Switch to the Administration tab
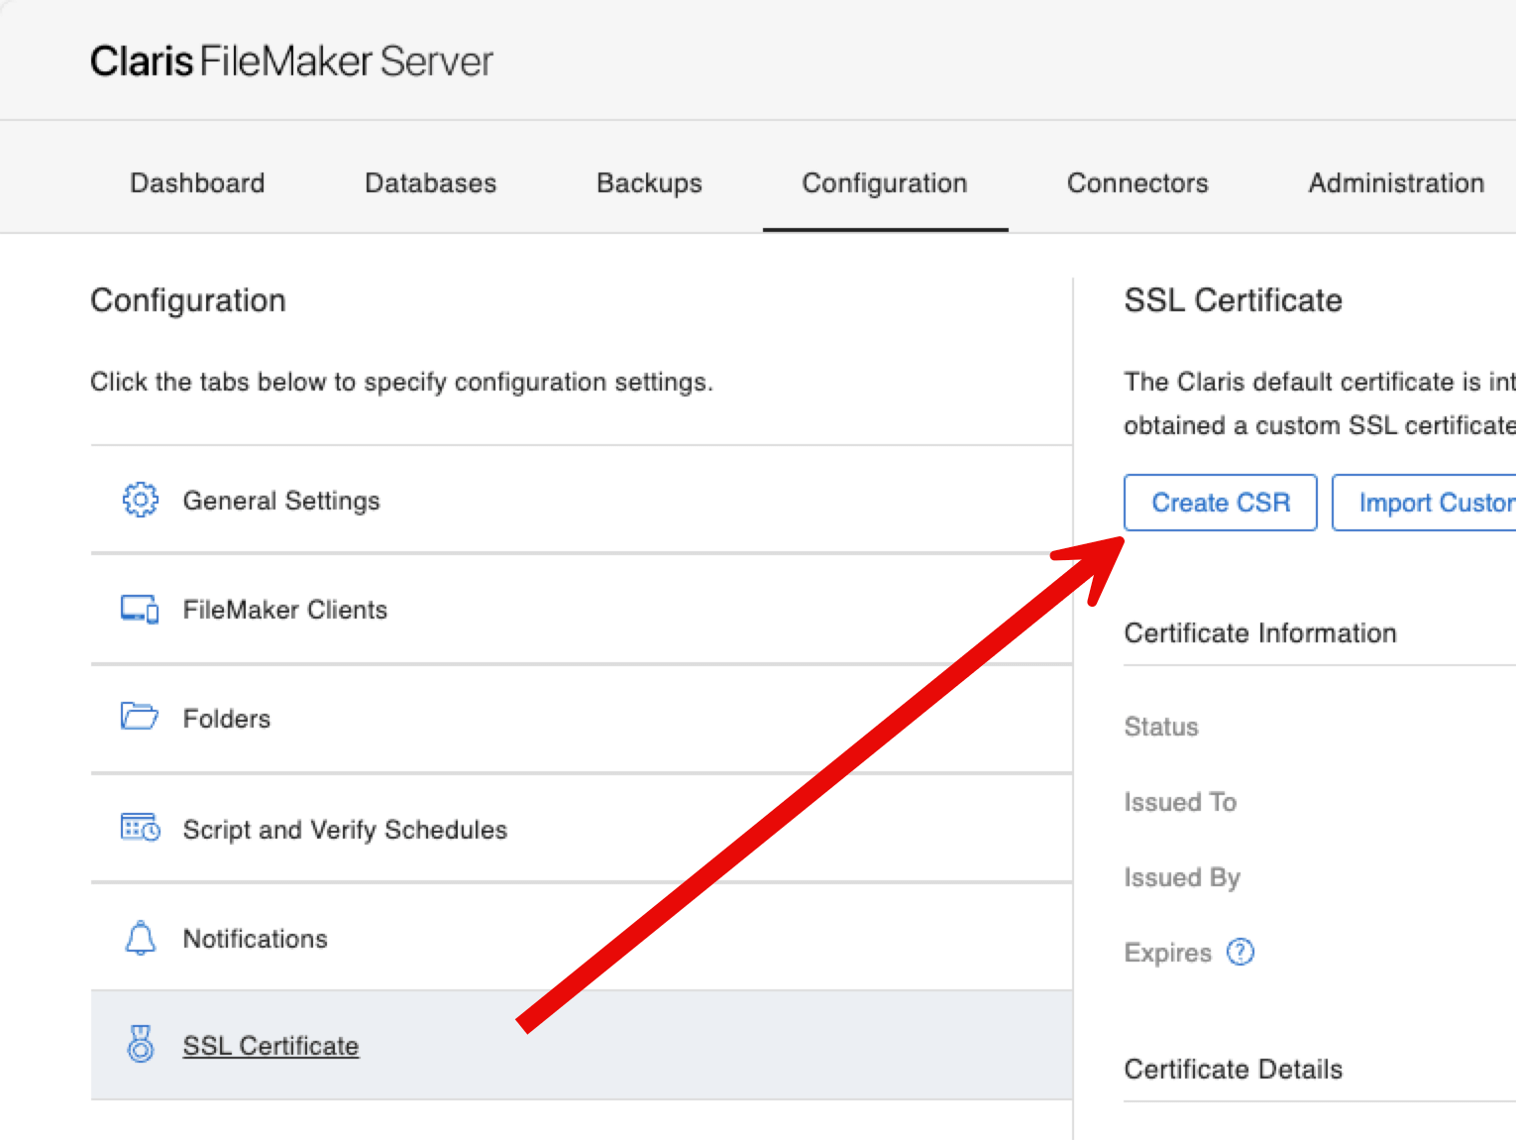Image resolution: width=1516 pixels, height=1140 pixels. [x=1396, y=183]
